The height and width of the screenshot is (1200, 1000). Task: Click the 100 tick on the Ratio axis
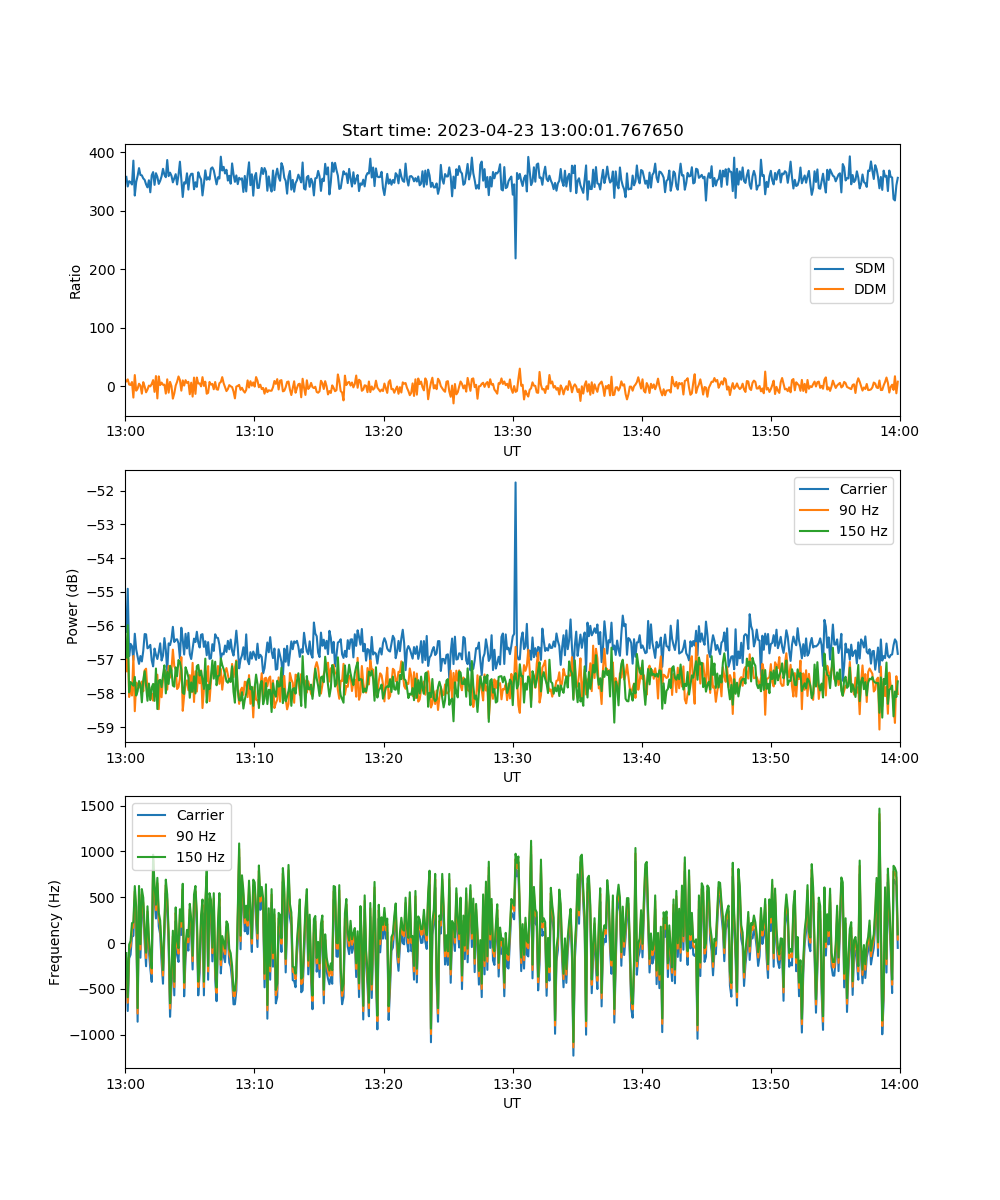click(104, 328)
